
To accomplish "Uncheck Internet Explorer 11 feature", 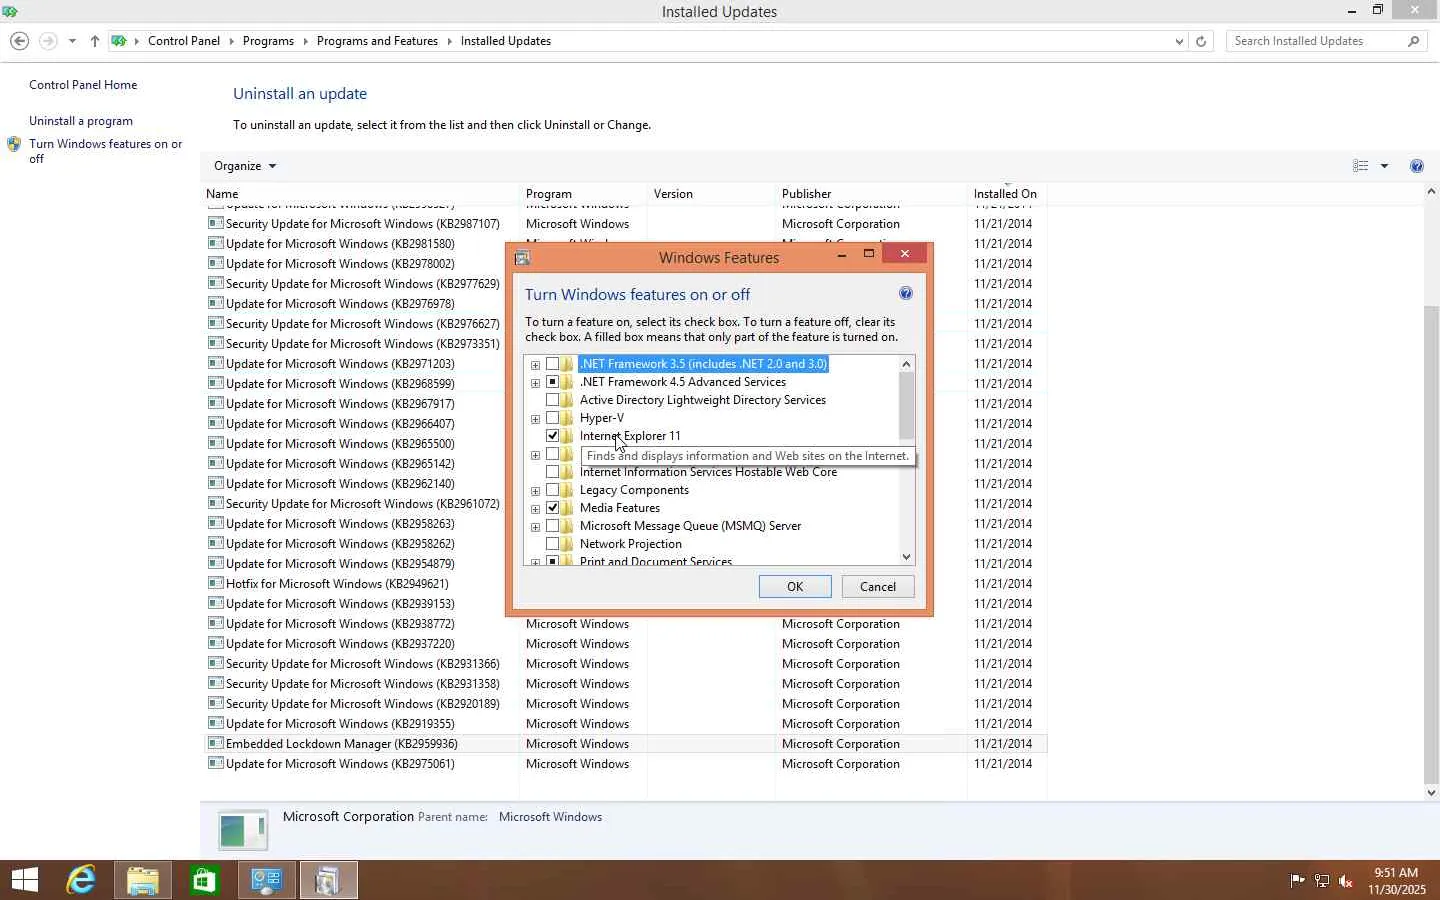I will 552,436.
